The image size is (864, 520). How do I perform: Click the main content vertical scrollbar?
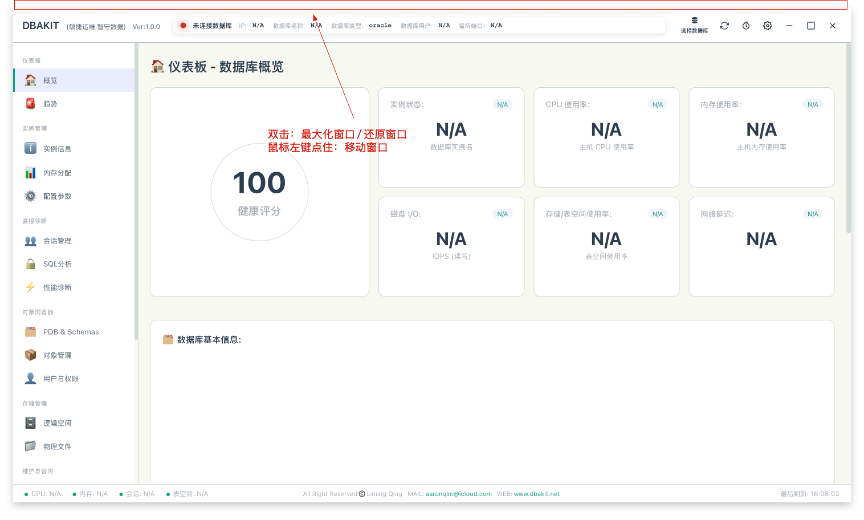pyautogui.click(x=848, y=138)
